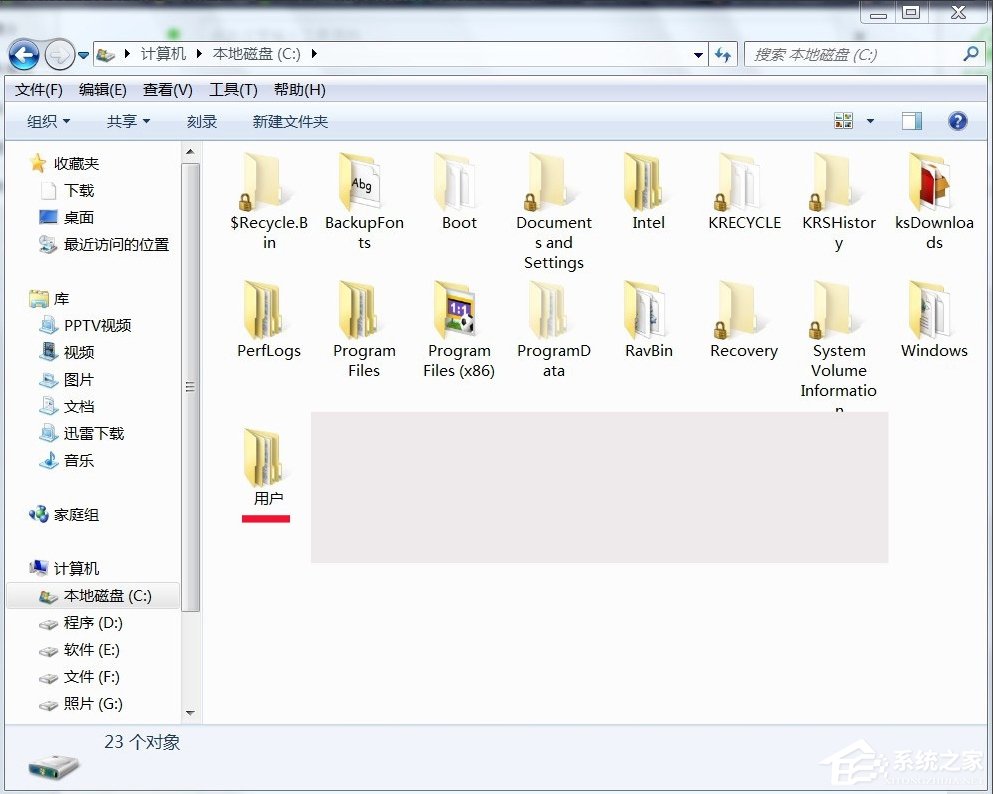993x794 pixels.
Task: Open the address bar history dropdown
Action: click(698, 55)
